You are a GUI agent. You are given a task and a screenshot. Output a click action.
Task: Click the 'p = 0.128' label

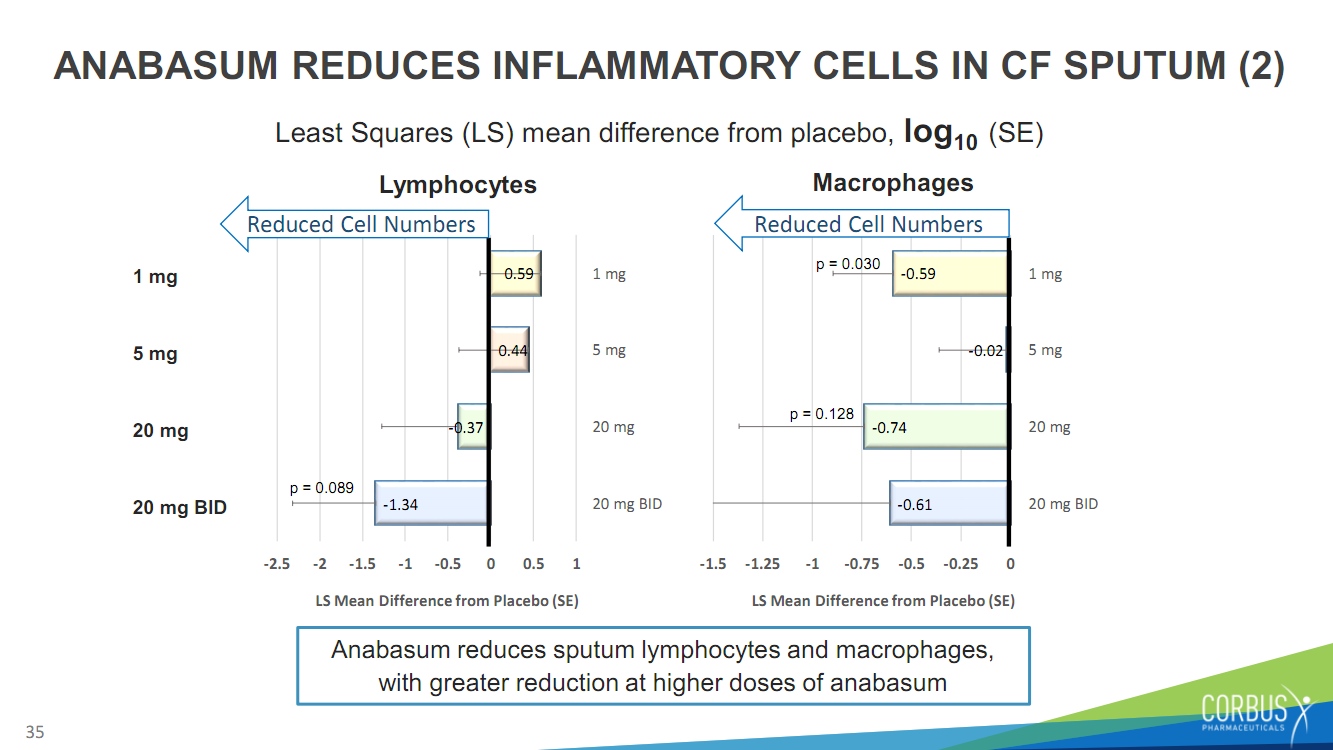tap(822, 412)
